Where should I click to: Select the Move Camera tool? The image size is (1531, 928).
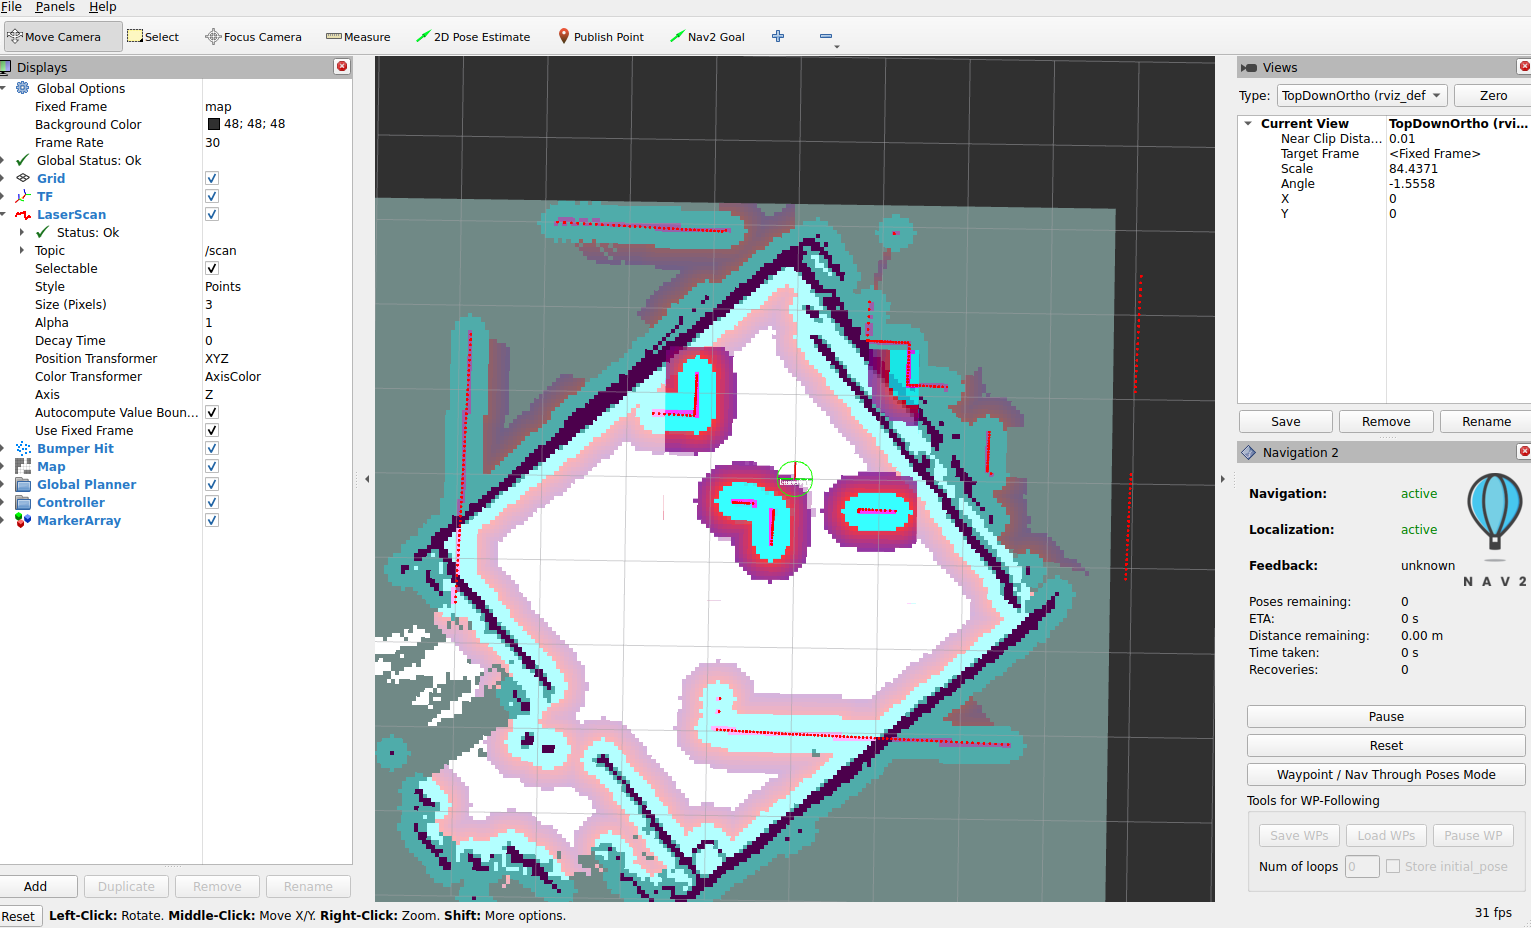pos(63,37)
